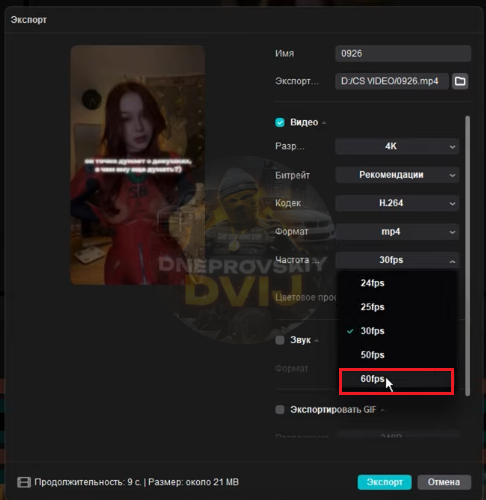Open the mp4 format dropdown
This screenshot has width=486, height=500.
[397, 231]
